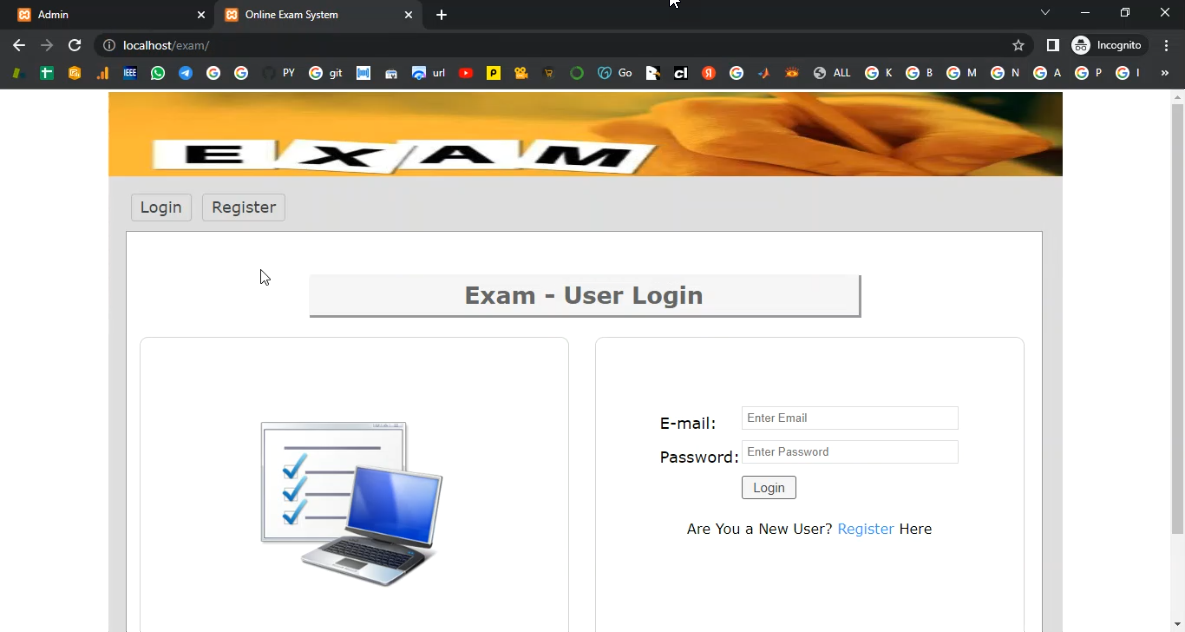Open the browser side panel icon
The width and height of the screenshot is (1185, 632).
point(1052,45)
